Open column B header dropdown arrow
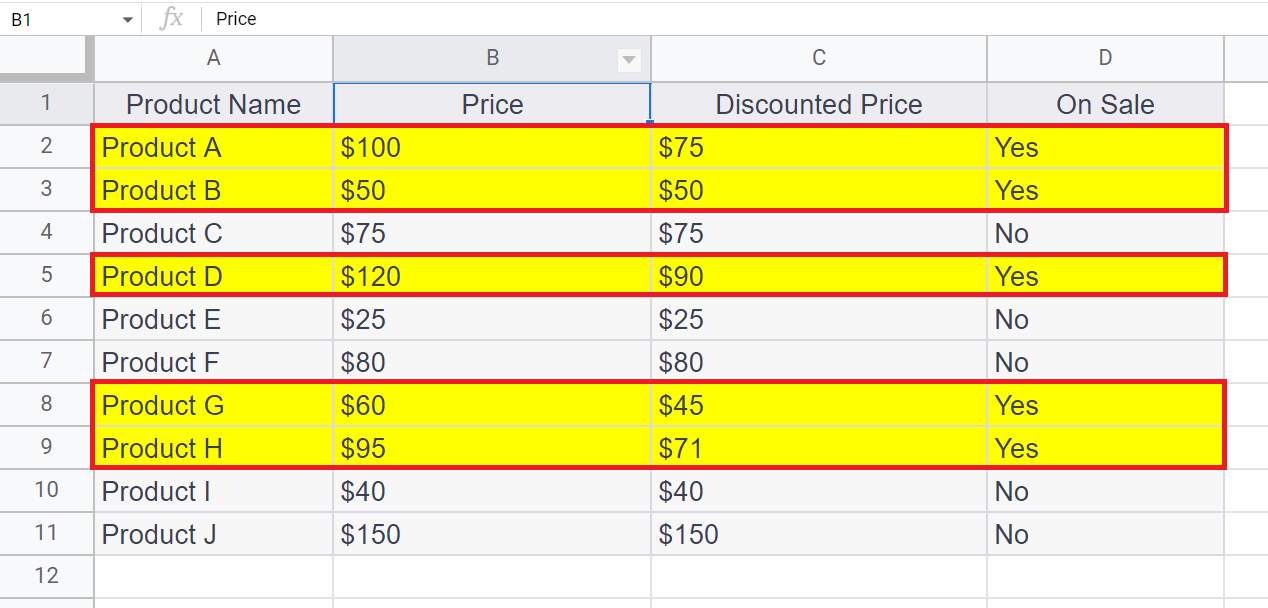The image size is (1268, 608). click(x=628, y=60)
